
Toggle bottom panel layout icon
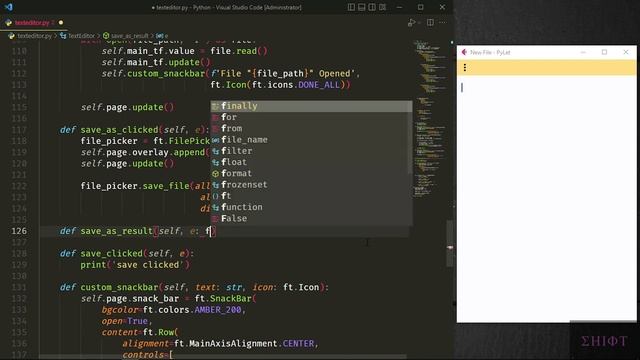[x=362, y=7]
